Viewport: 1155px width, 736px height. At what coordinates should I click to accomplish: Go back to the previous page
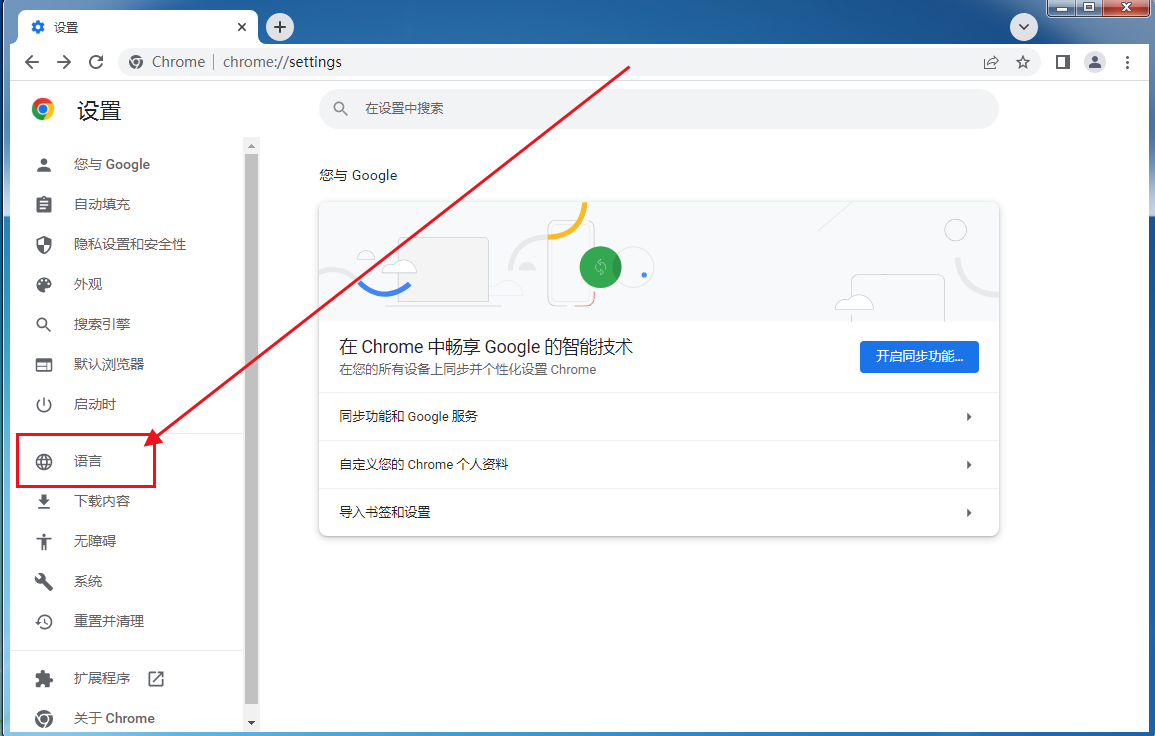click(x=32, y=62)
